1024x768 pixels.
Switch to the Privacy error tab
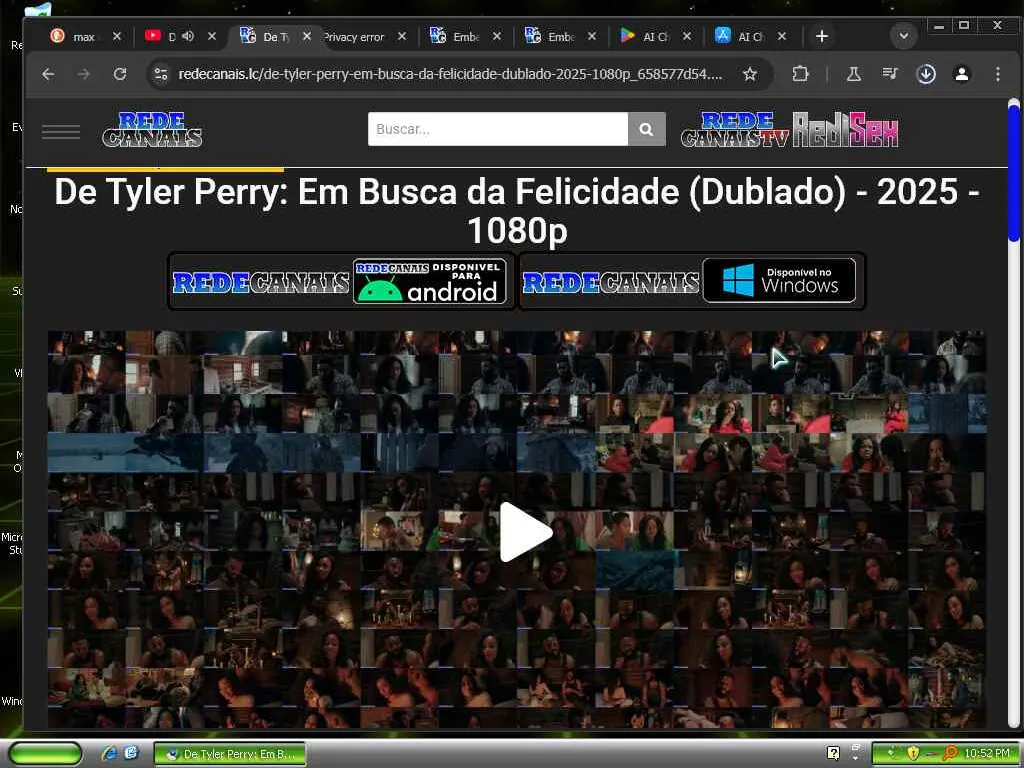click(355, 37)
